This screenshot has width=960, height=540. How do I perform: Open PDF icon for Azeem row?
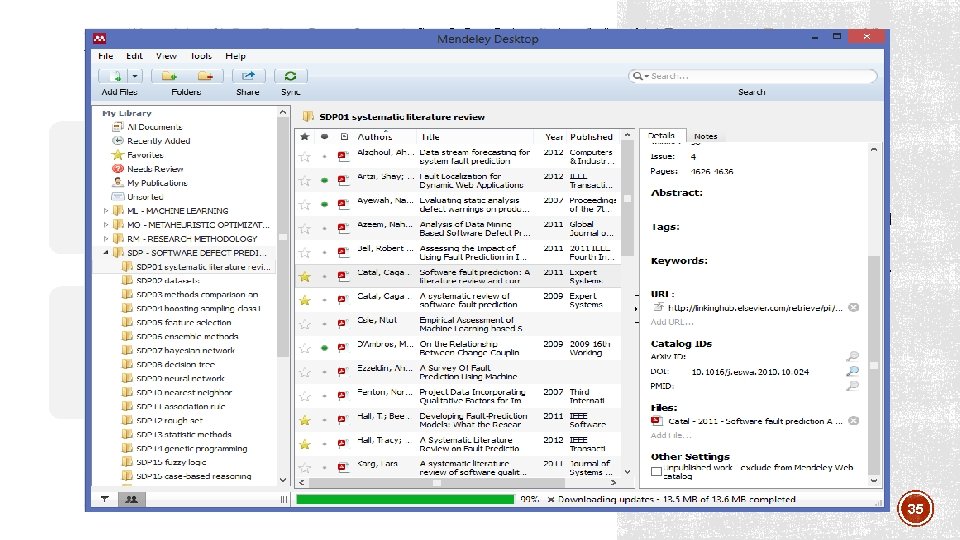coord(343,228)
